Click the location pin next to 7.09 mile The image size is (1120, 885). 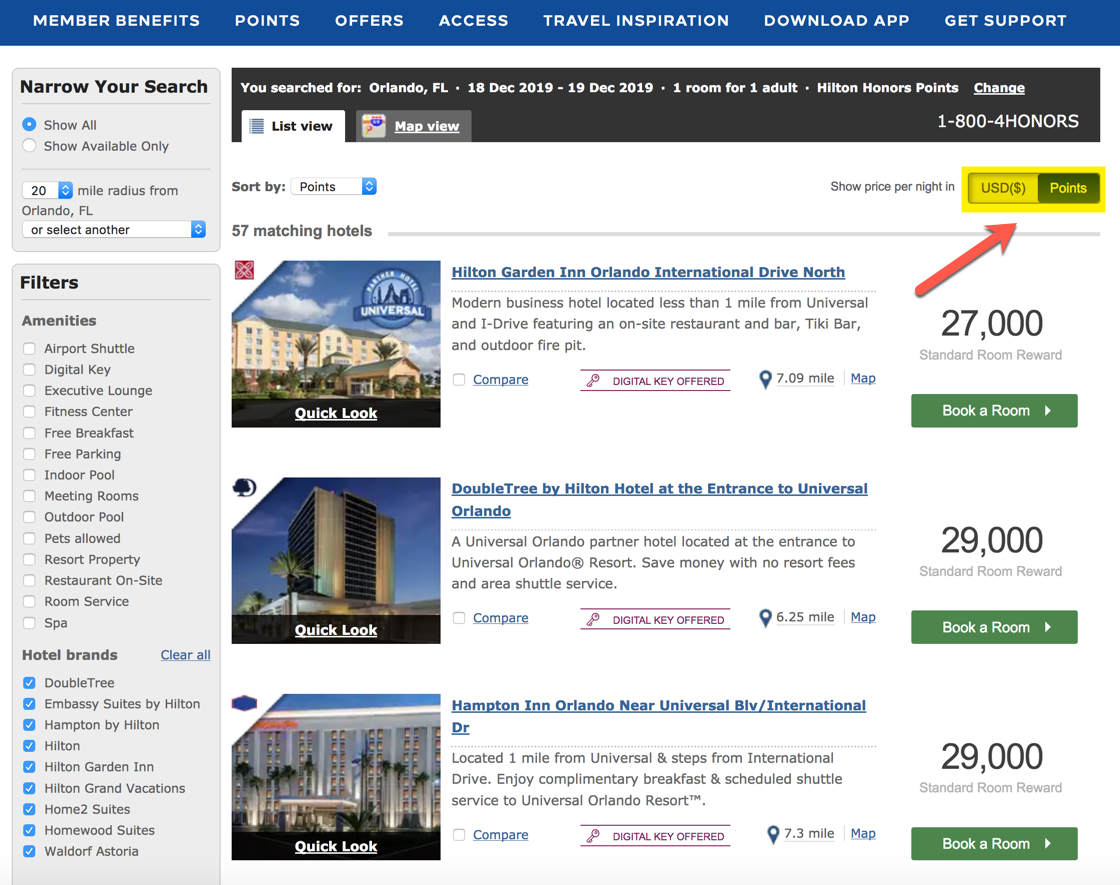point(765,379)
